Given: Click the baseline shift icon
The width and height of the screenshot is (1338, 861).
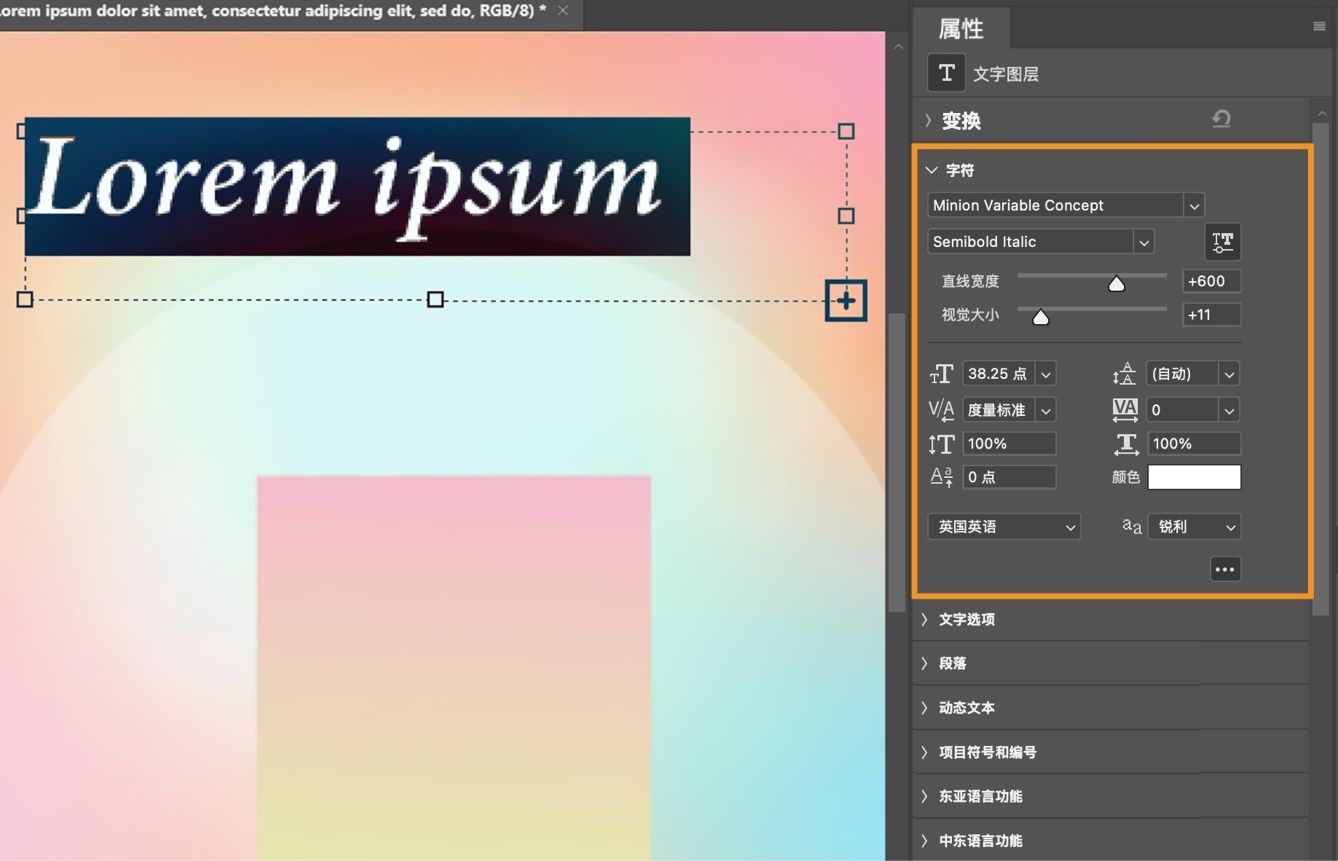Looking at the screenshot, I should click(940, 477).
